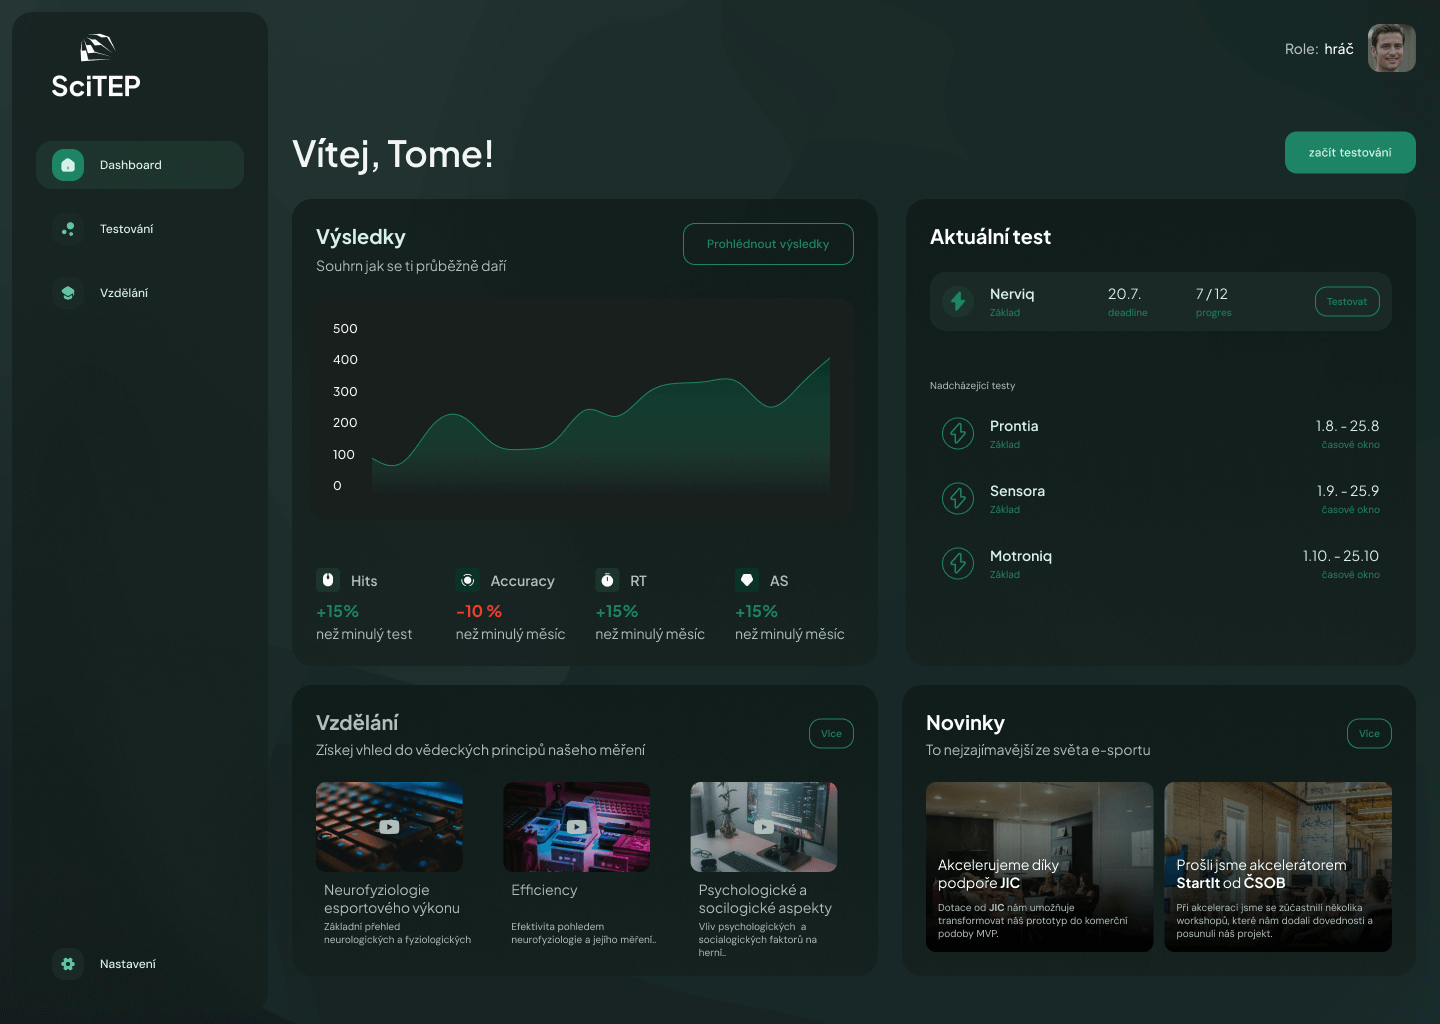The height and width of the screenshot is (1024, 1440).
Task: Click the Dashboard home icon
Action: pyautogui.click(x=68, y=165)
